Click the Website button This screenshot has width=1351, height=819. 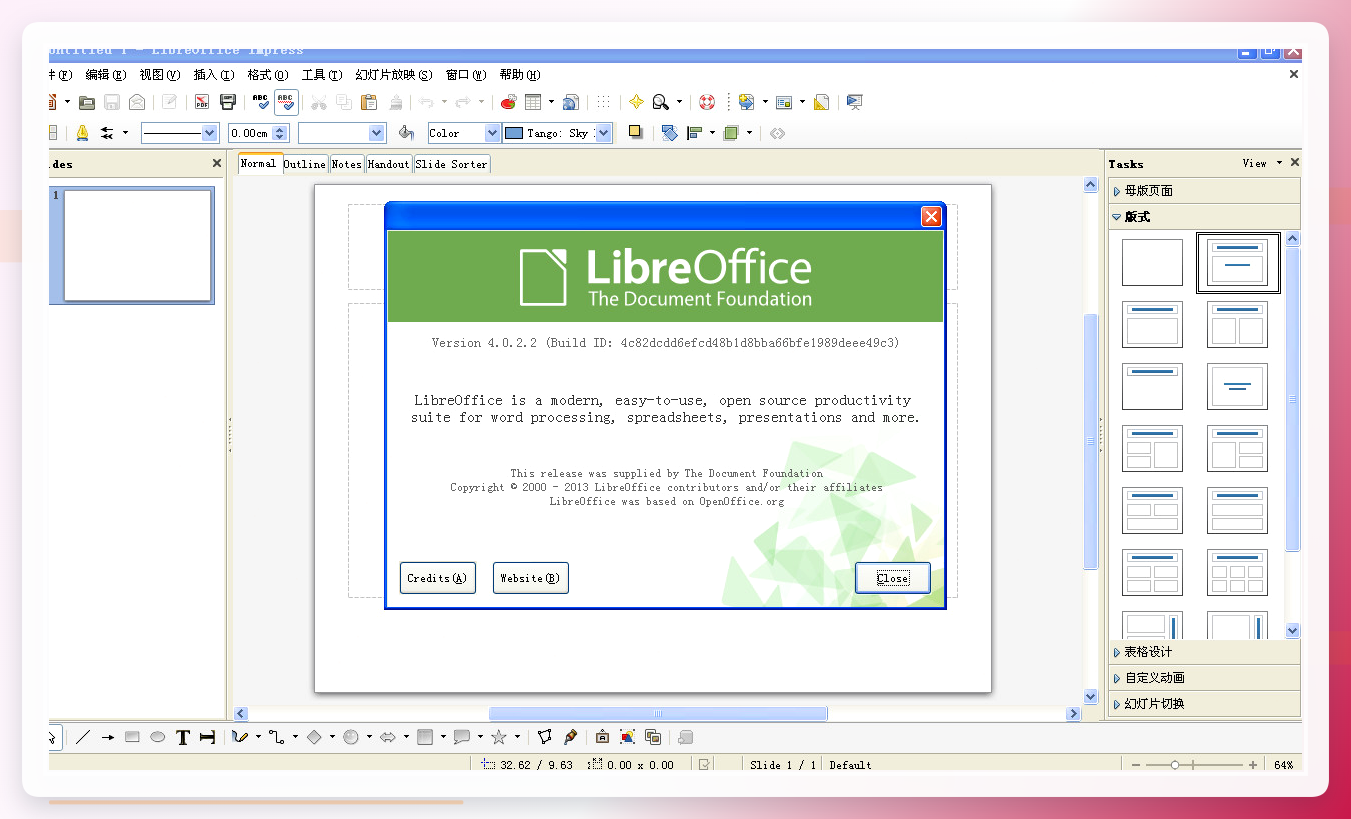tap(530, 578)
